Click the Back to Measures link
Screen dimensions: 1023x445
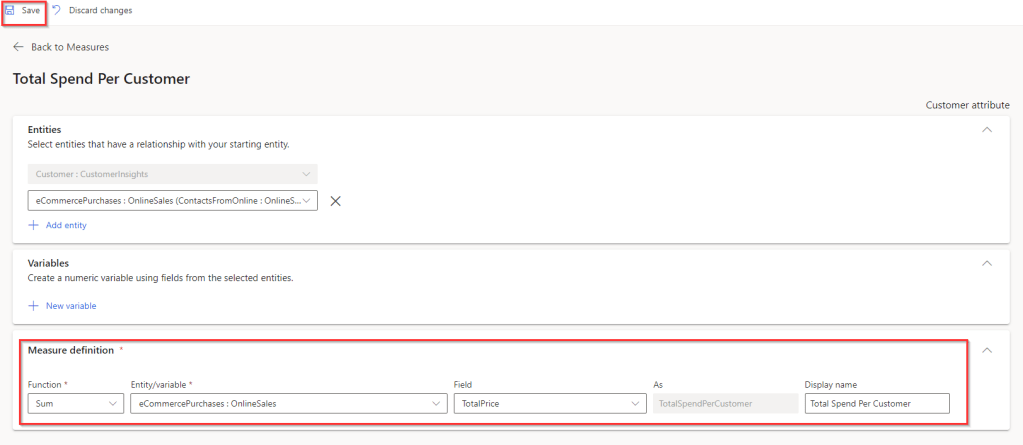70,47
